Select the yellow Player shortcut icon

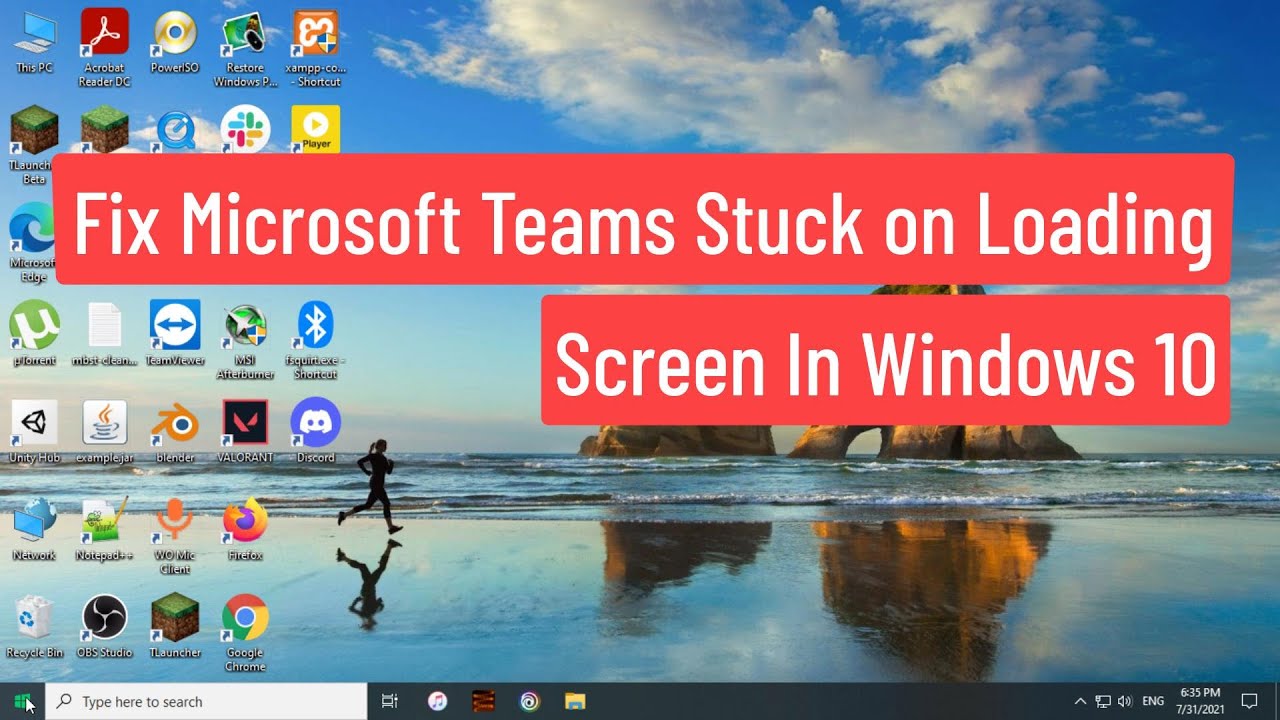(x=315, y=130)
